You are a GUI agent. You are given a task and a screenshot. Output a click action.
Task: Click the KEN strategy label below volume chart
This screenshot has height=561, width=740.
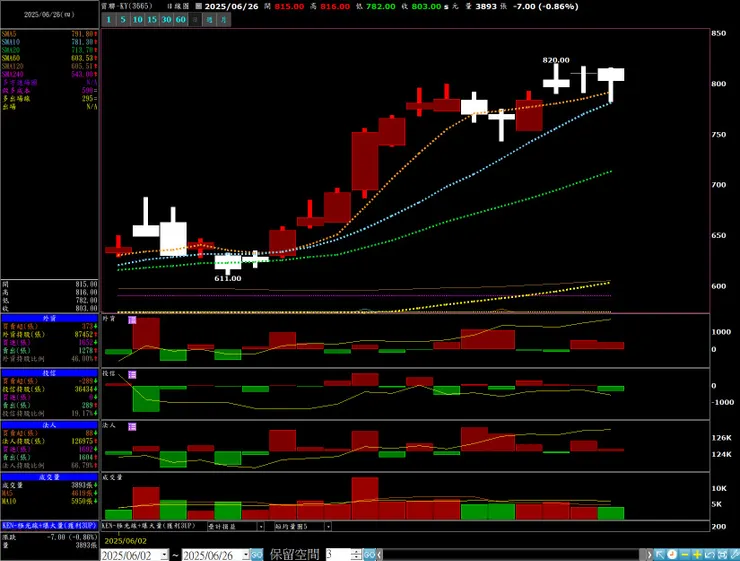(x=149, y=526)
